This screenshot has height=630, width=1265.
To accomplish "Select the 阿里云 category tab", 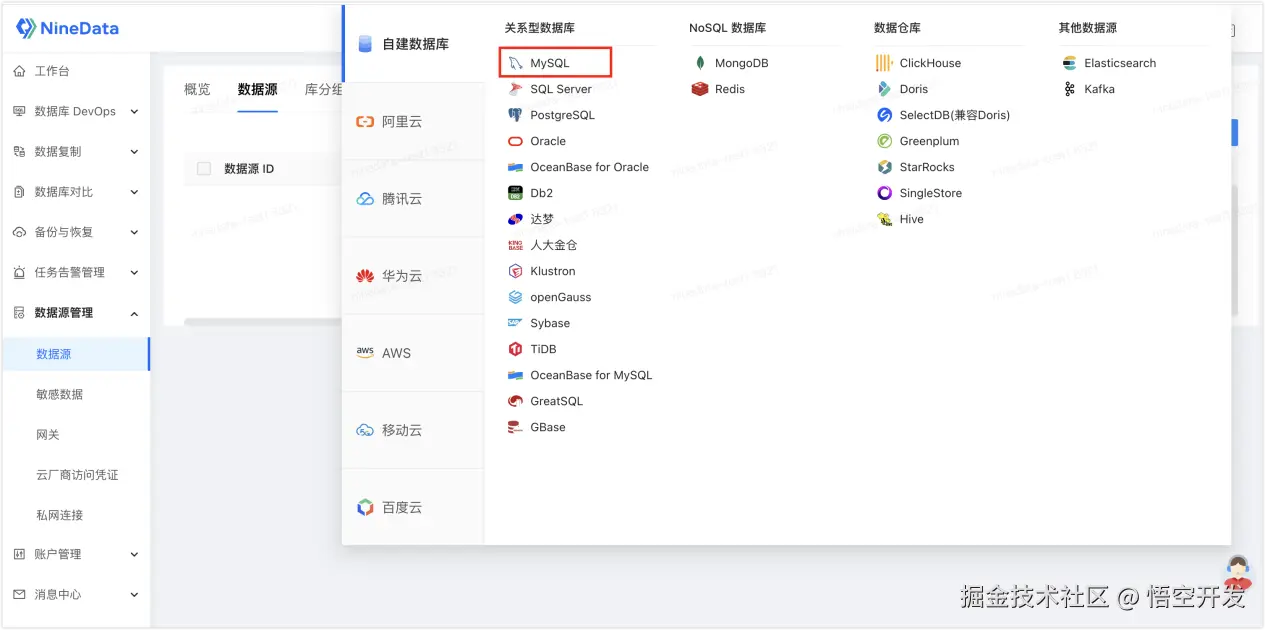I will pyautogui.click(x=413, y=121).
